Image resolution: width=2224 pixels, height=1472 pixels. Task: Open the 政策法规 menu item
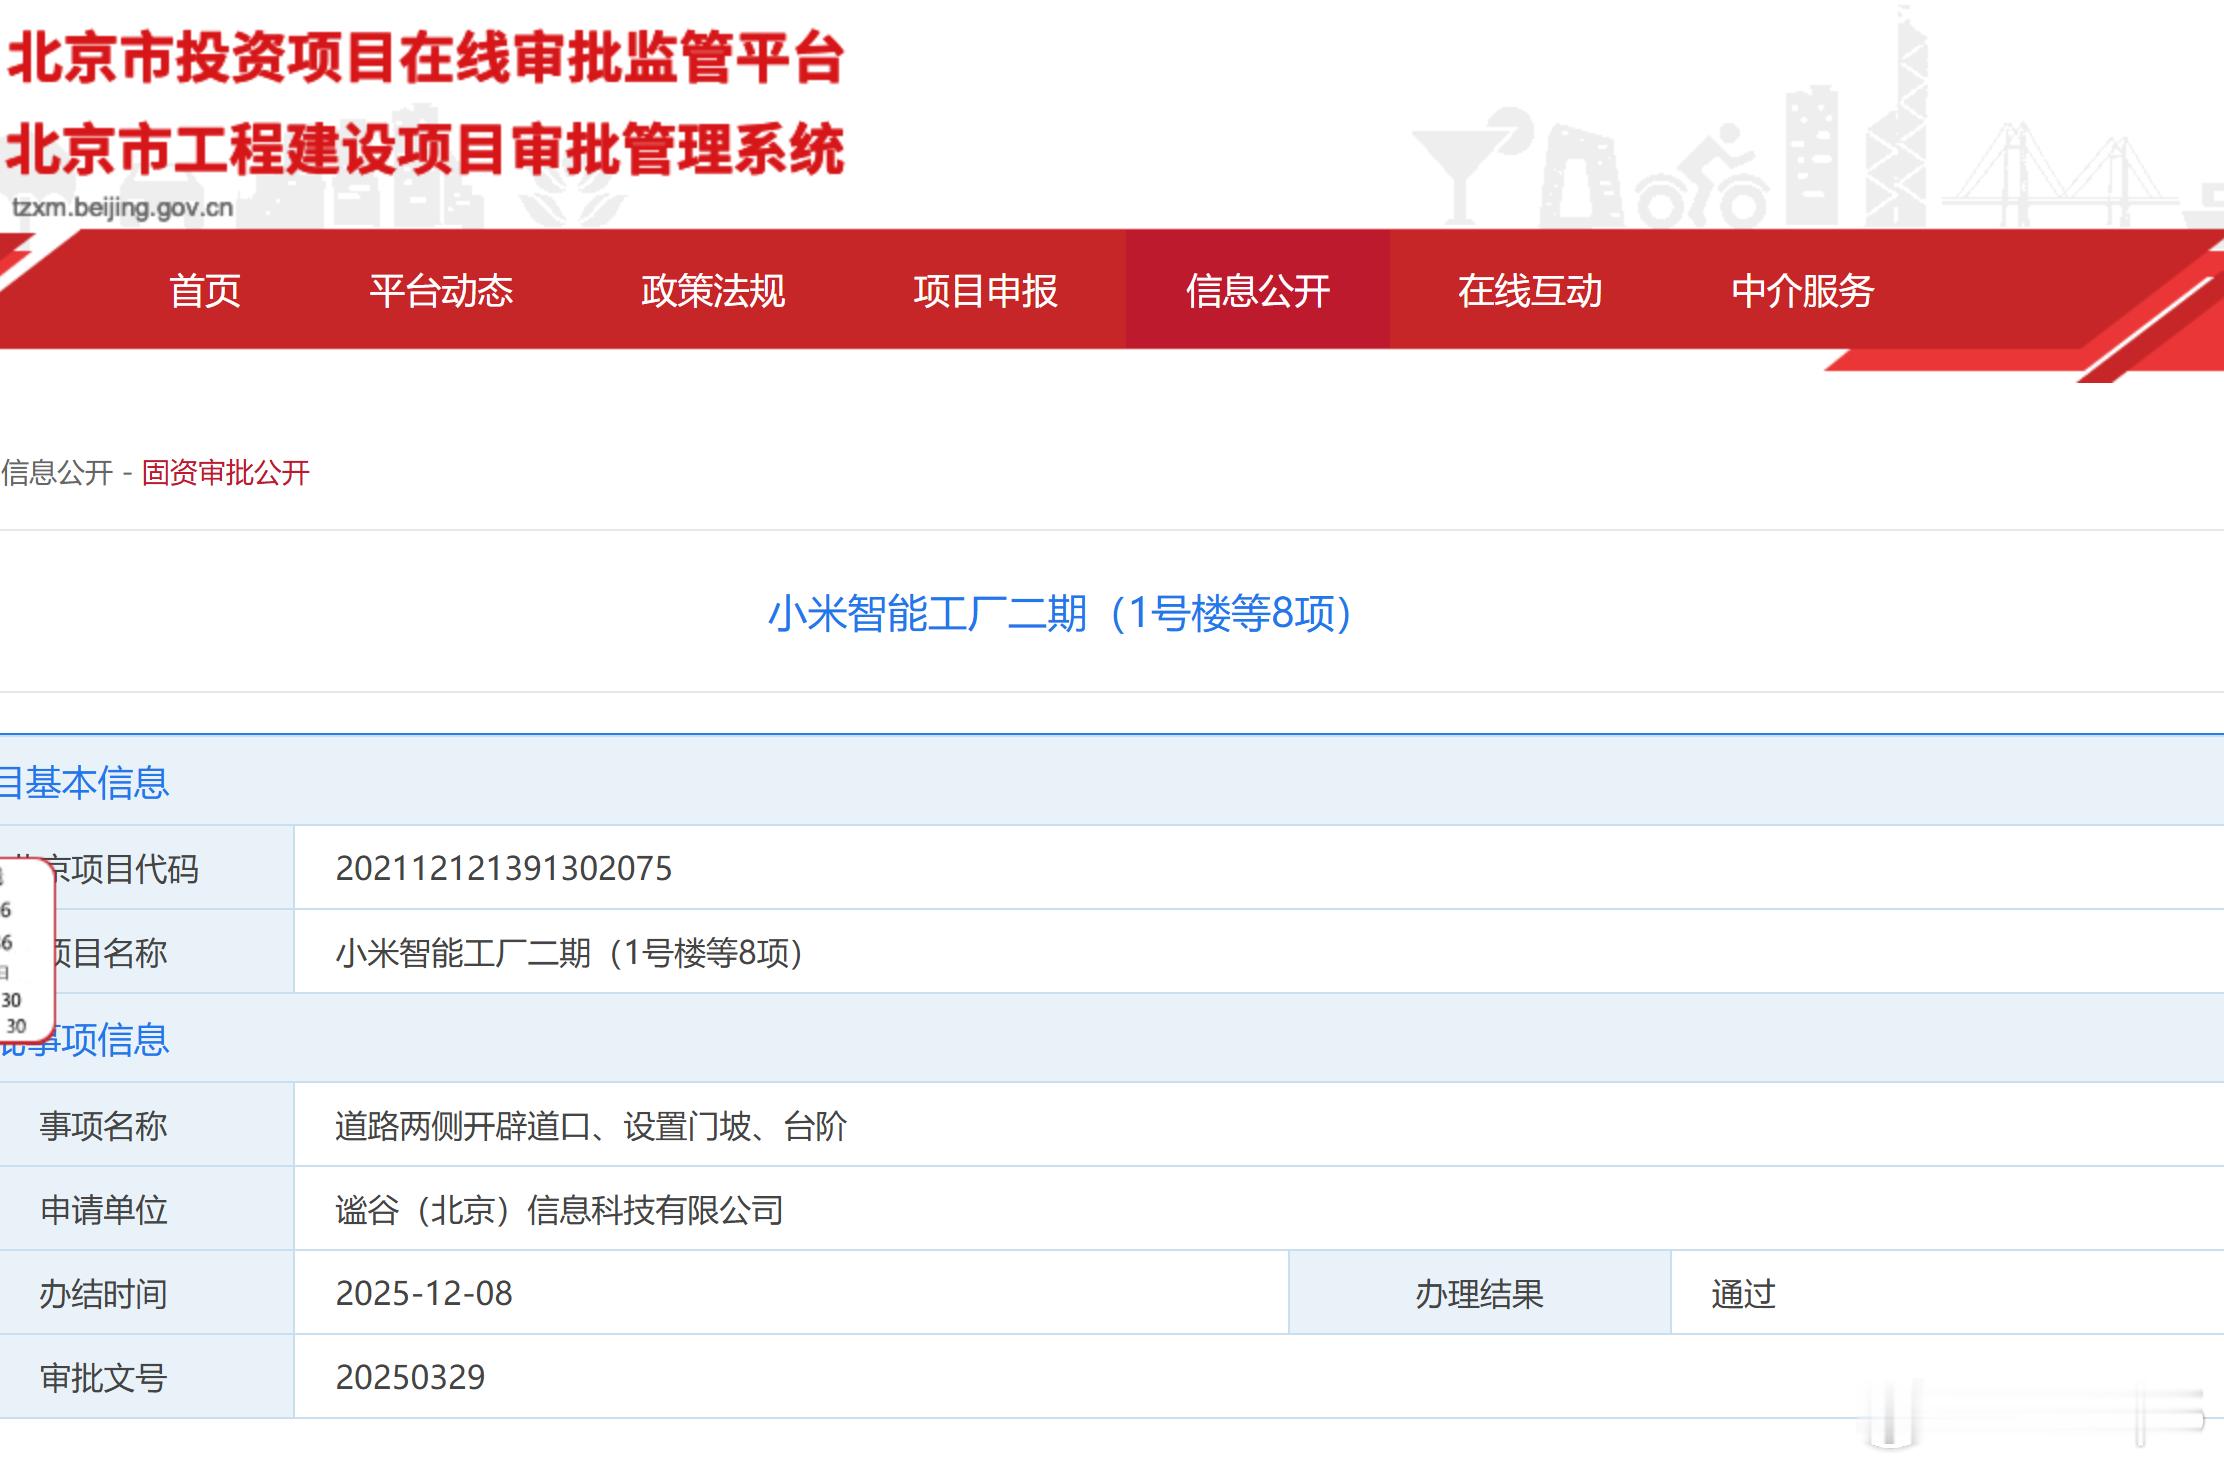pos(713,291)
